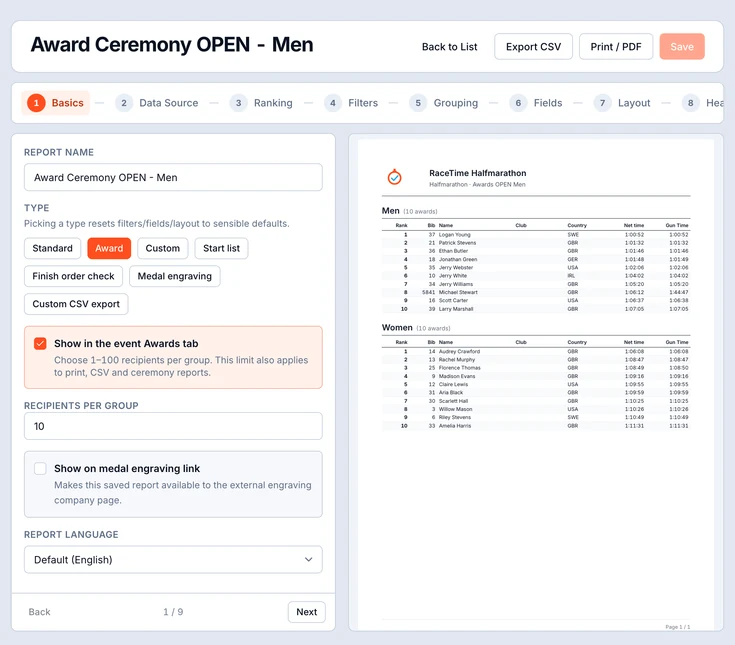Viewport: 735px width, 645px height.
Task: Click the RaceTime stopwatch logo in preview
Action: click(x=394, y=177)
